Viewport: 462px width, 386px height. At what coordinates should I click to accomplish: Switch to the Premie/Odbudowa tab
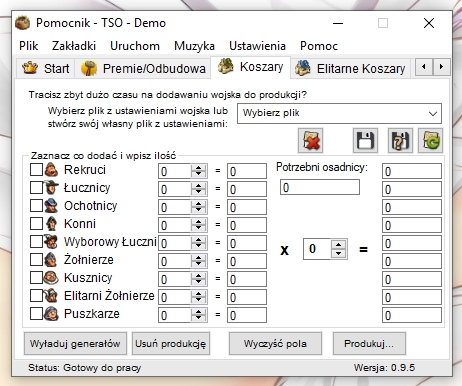point(143,68)
